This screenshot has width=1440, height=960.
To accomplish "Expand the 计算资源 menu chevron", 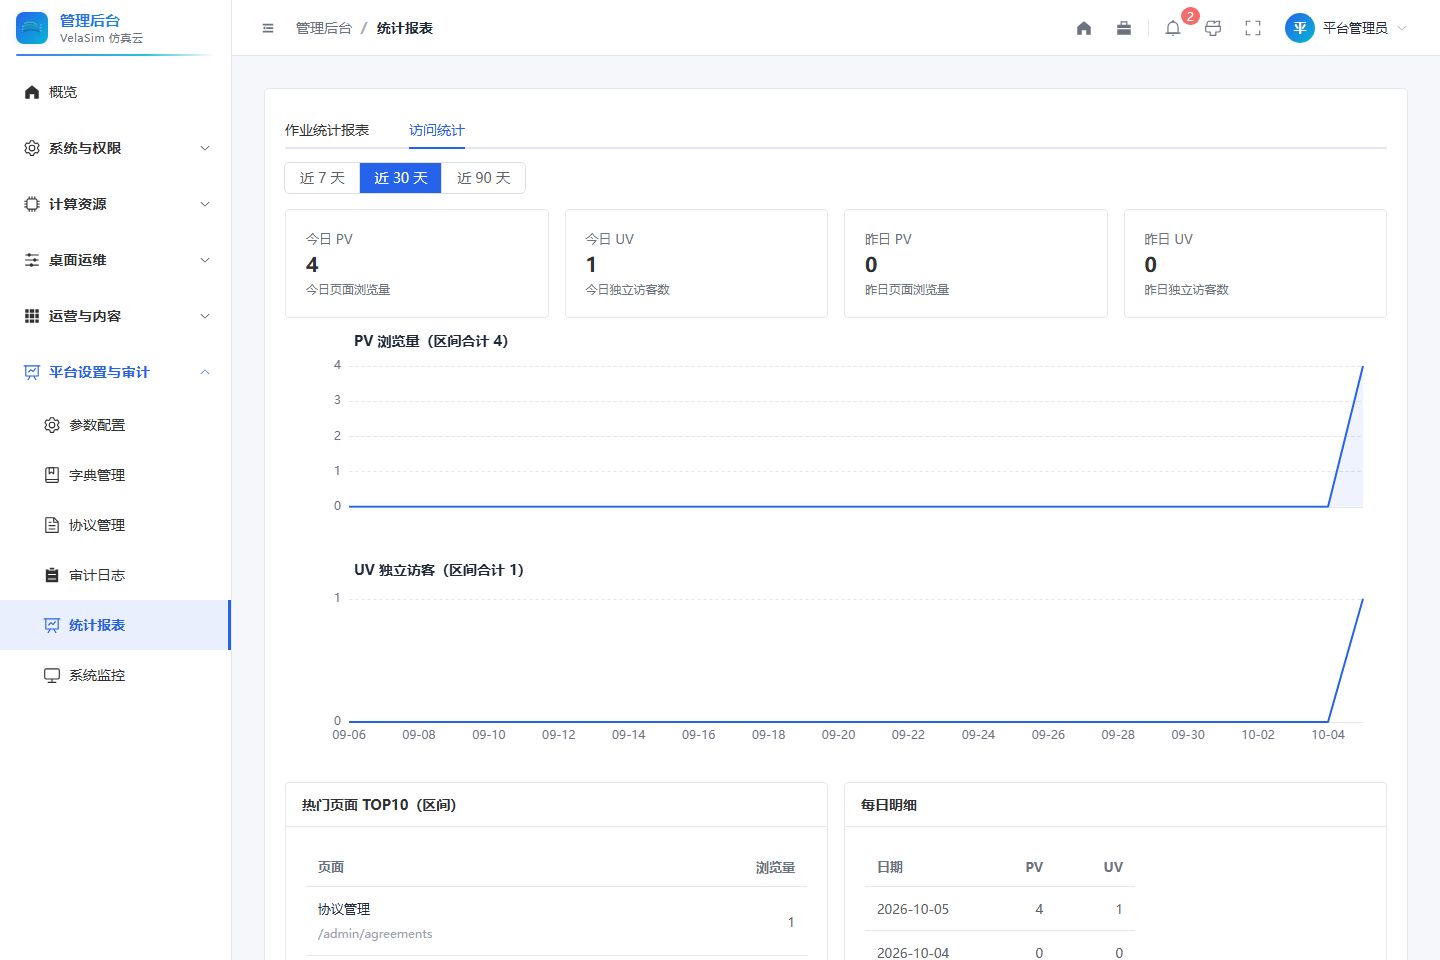I will [x=205, y=204].
